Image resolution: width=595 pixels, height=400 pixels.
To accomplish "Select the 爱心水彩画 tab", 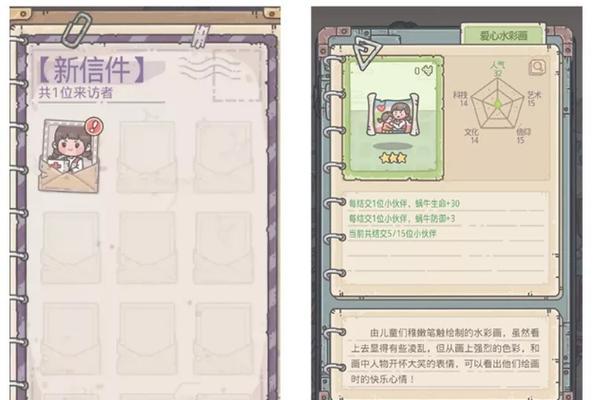I will (503, 36).
